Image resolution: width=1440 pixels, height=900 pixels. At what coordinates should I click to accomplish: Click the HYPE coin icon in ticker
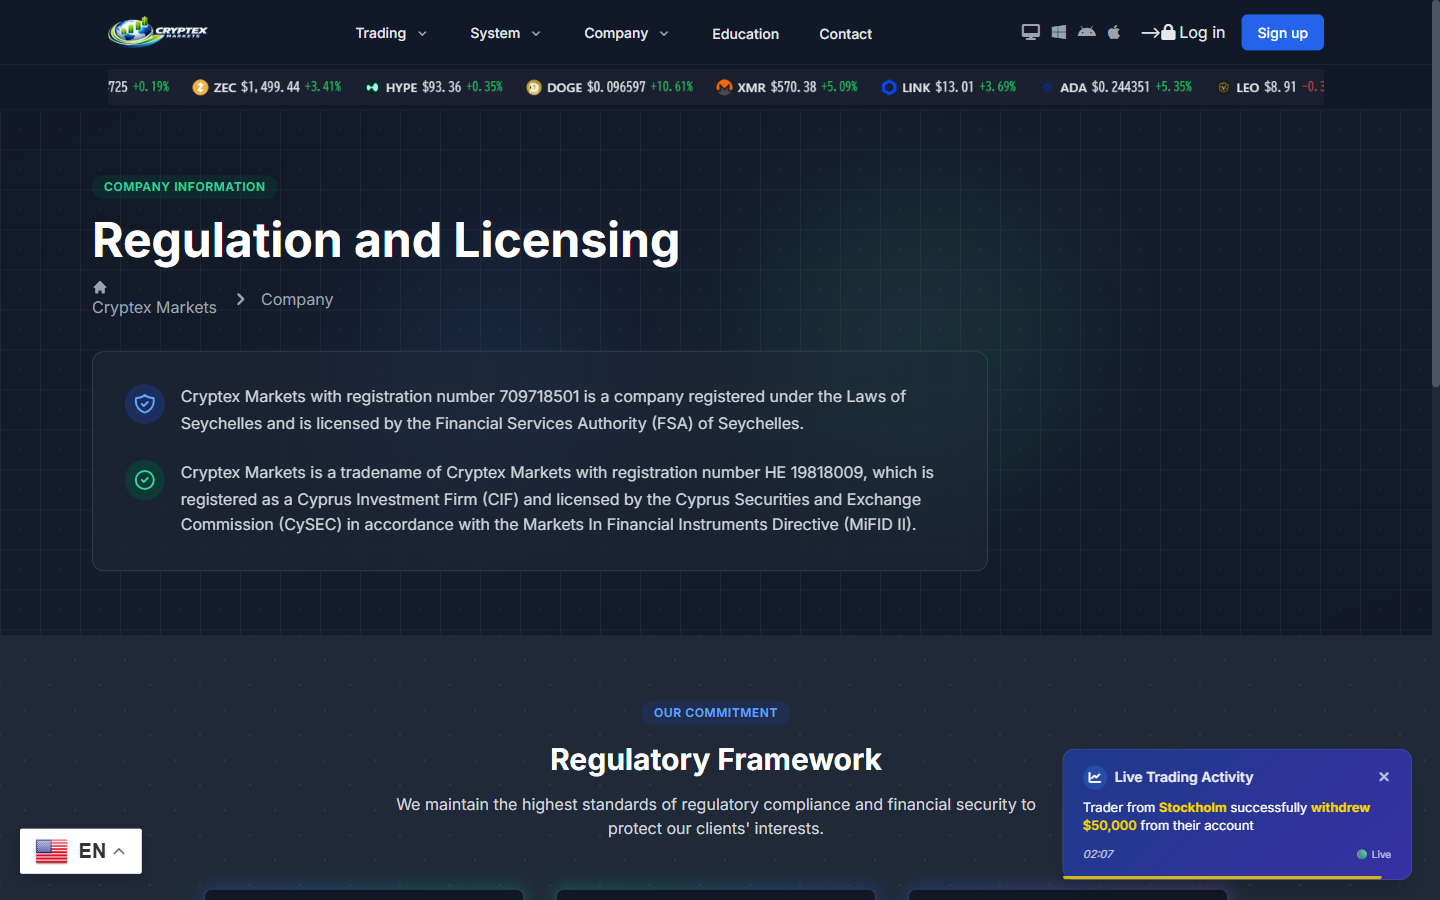pos(372,87)
